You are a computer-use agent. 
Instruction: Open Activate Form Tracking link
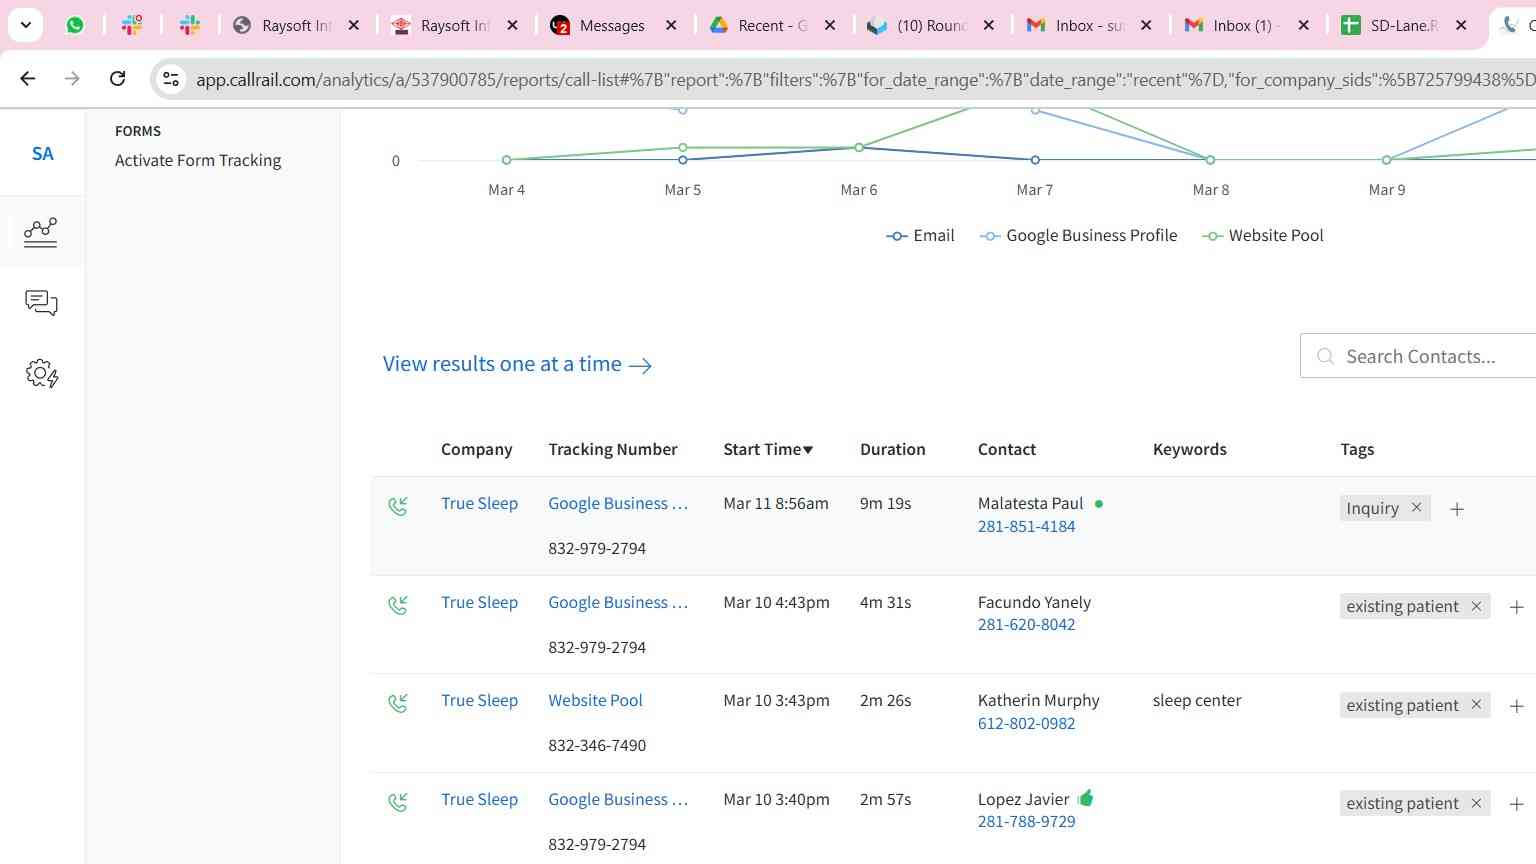tap(198, 160)
